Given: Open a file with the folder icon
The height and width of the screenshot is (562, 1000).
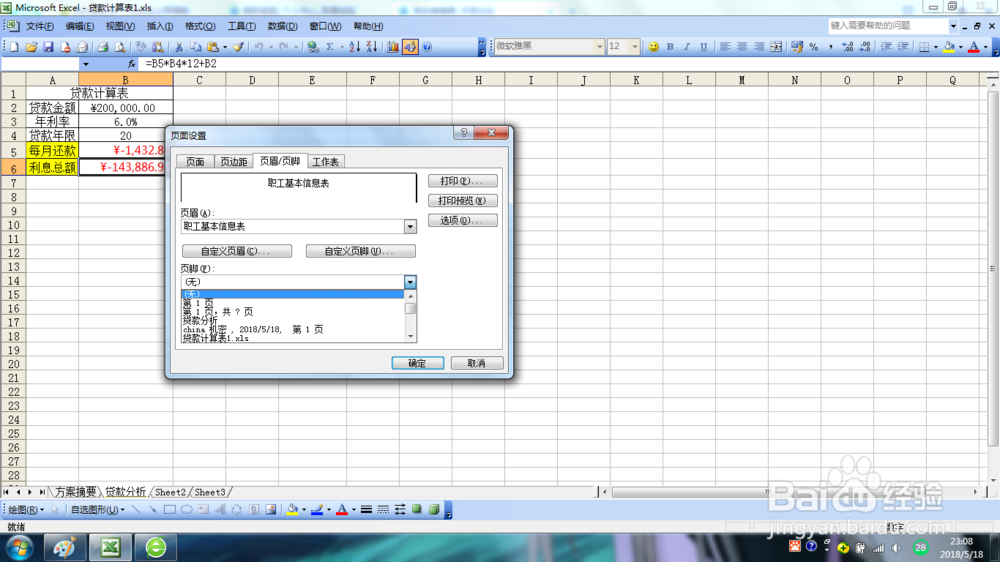Looking at the screenshot, I should (31, 47).
